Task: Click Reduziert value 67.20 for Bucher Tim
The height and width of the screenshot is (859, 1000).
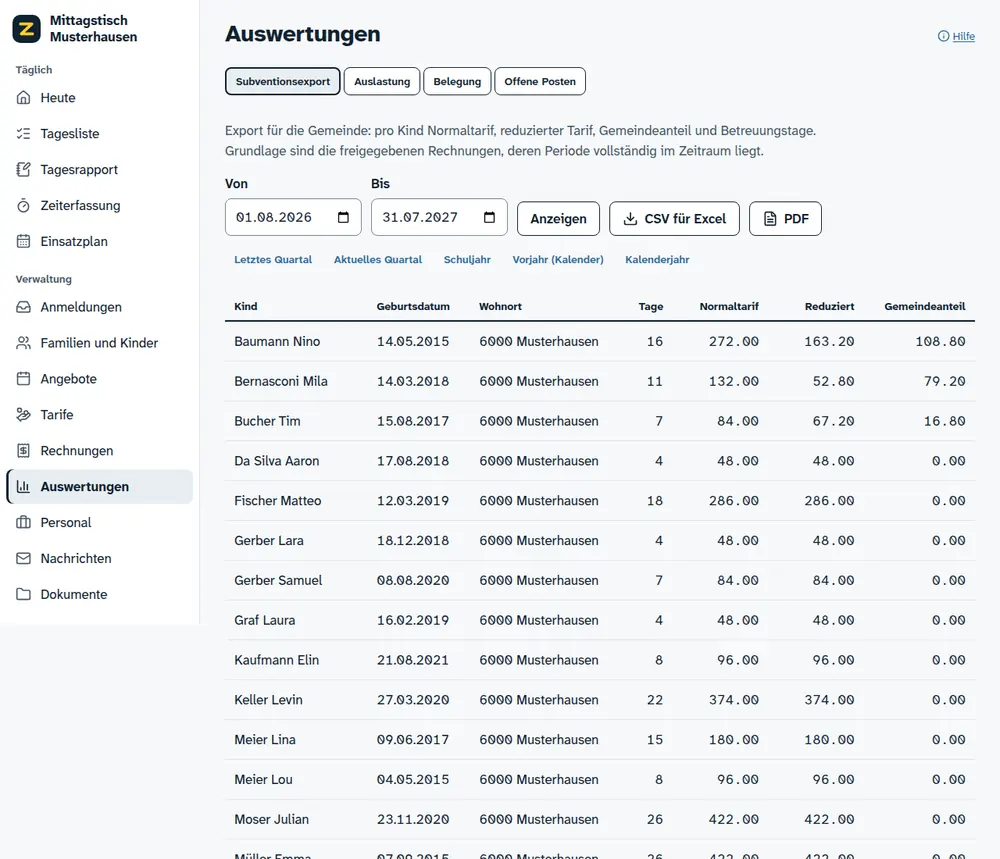Action: (x=833, y=421)
